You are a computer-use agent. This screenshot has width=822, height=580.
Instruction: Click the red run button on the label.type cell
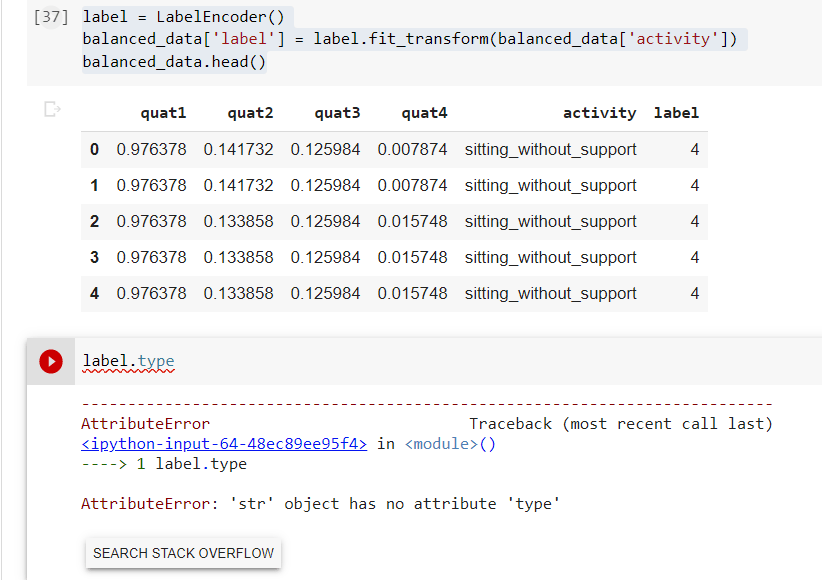point(50,361)
